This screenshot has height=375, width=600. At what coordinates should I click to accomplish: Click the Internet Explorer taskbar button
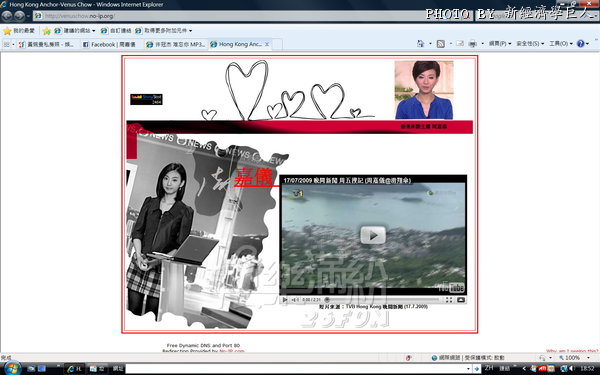[x=74, y=368]
